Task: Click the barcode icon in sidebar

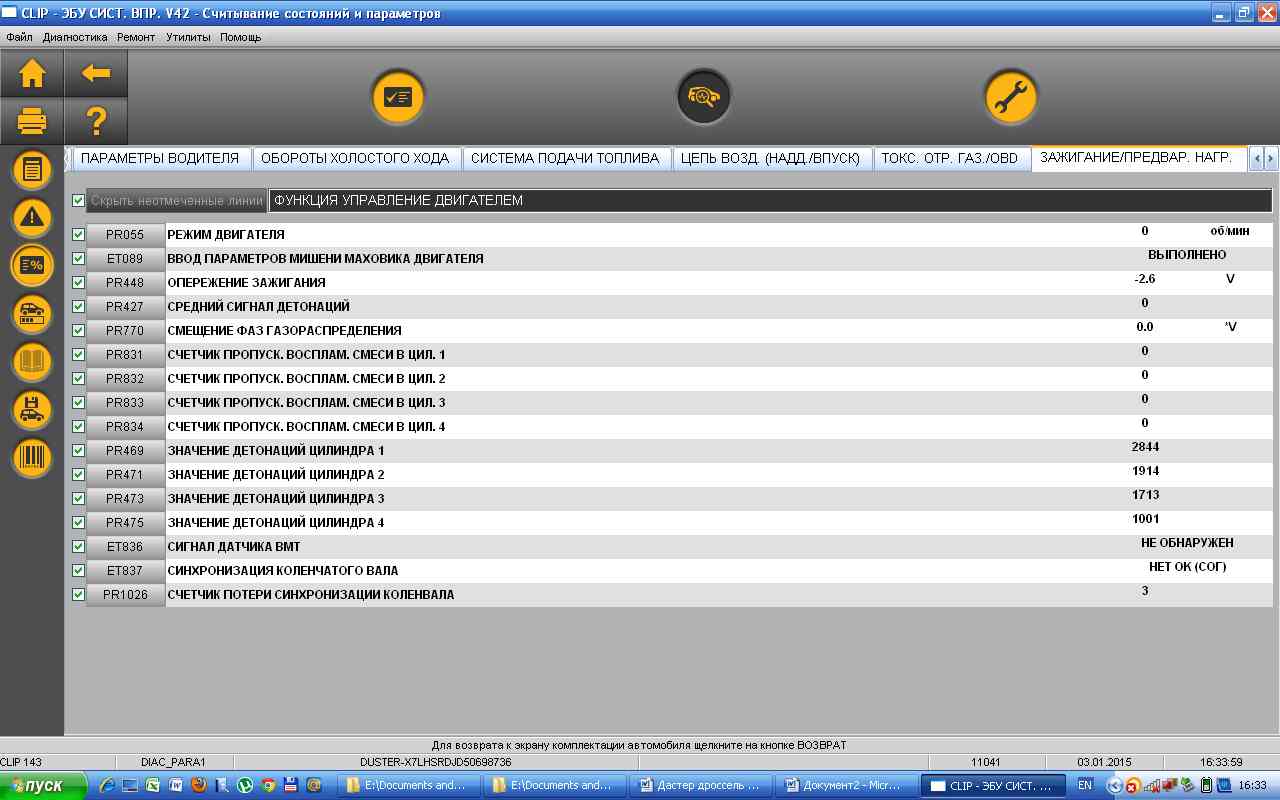Action: pyautogui.click(x=32, y=458)
